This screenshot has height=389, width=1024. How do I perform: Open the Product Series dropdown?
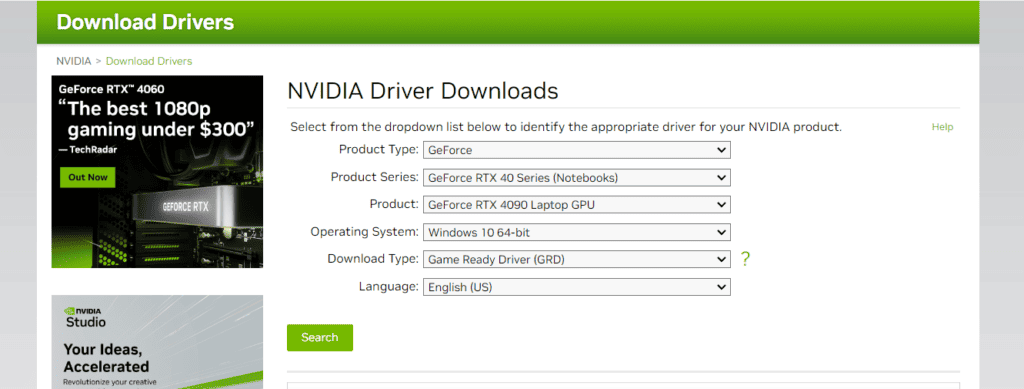pyautogui.click(x=577, y=178)
